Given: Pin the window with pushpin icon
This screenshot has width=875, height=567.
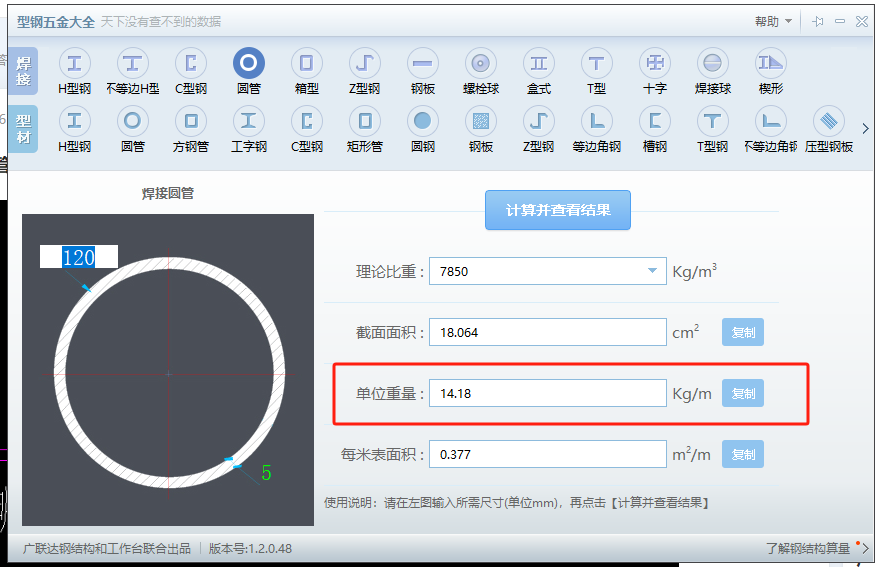Looking at the screenshot, I should [818, 21].
